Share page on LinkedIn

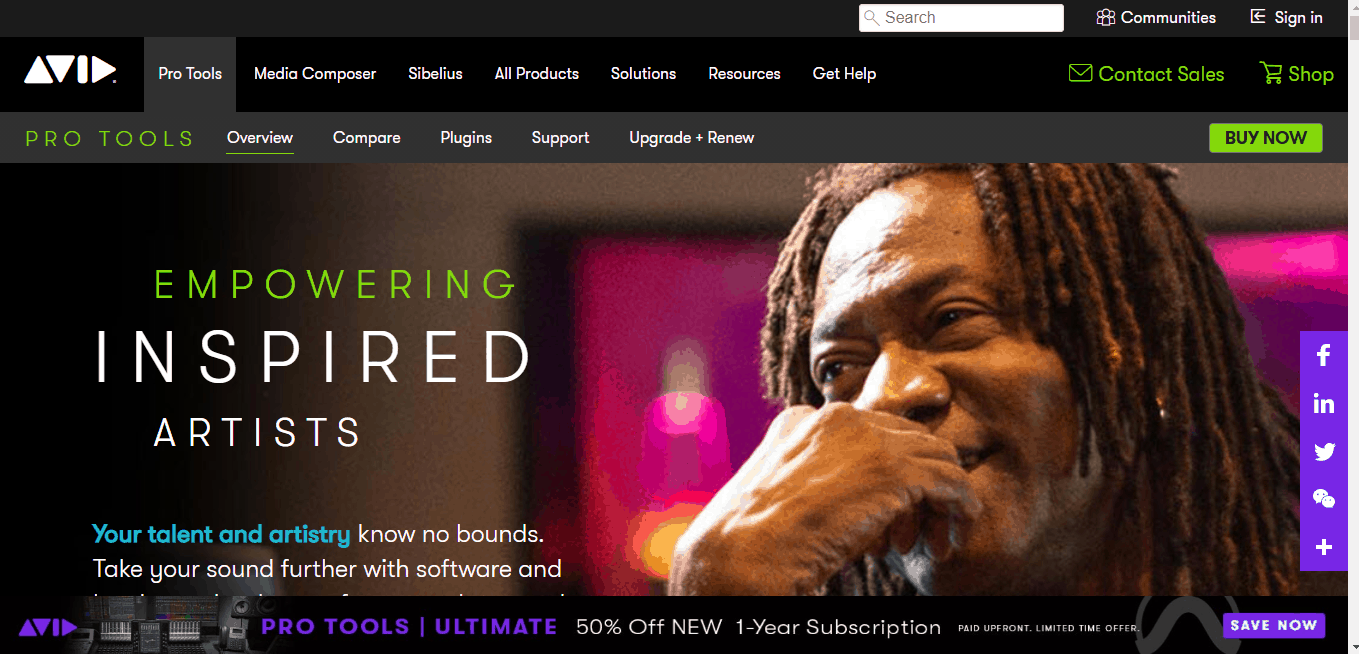tap(1324, 403)
